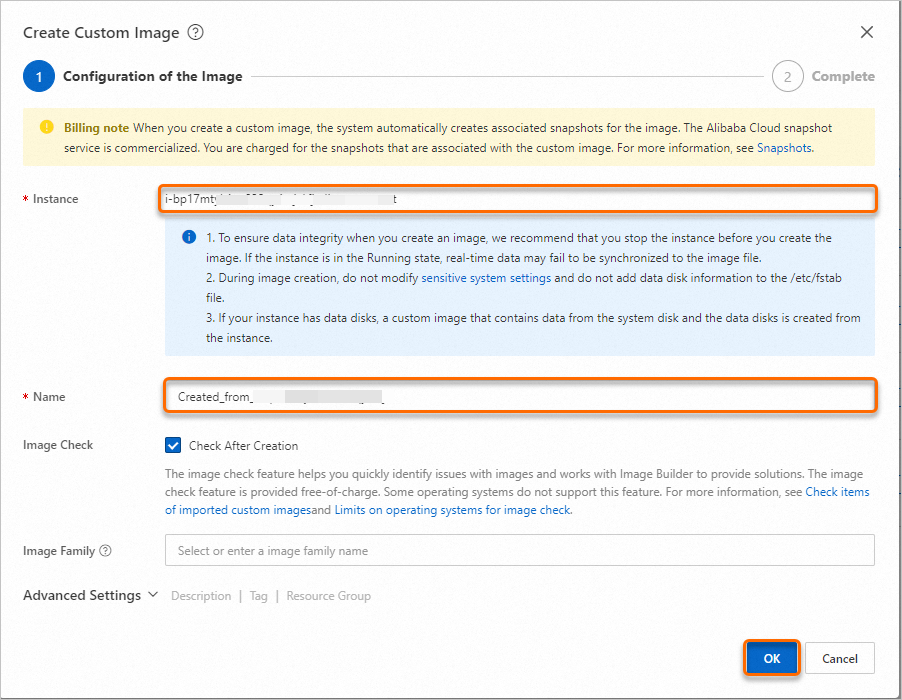Close the Create Custom Image dialog
Image resolution: width=902 pixels, height=700 pixels.
click(x=866, y=31)
